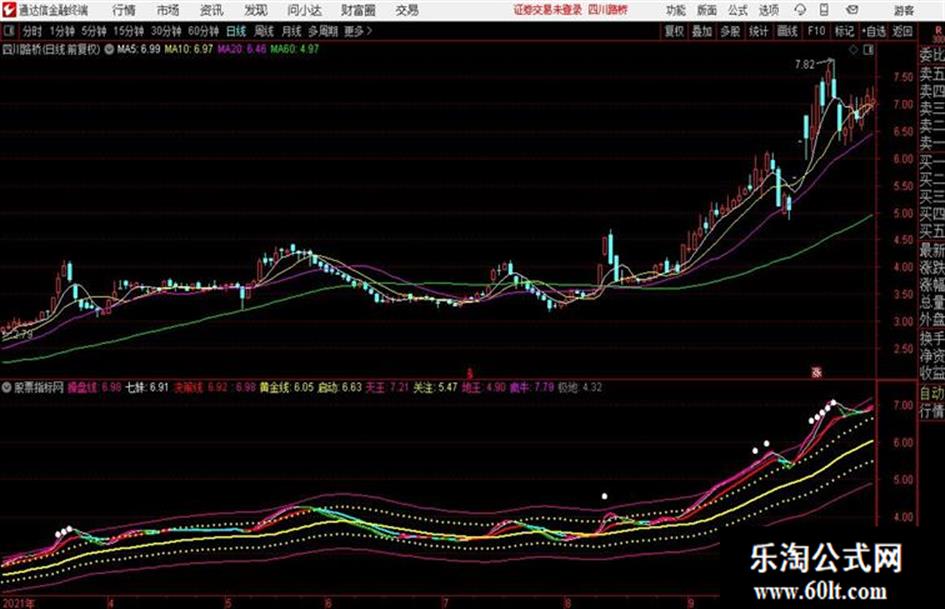Screen dimensions: 945x609
Task: Open main chart indicator dropdown beside 四川路桥
Action: pyautogui.click(x=108, y=49)
